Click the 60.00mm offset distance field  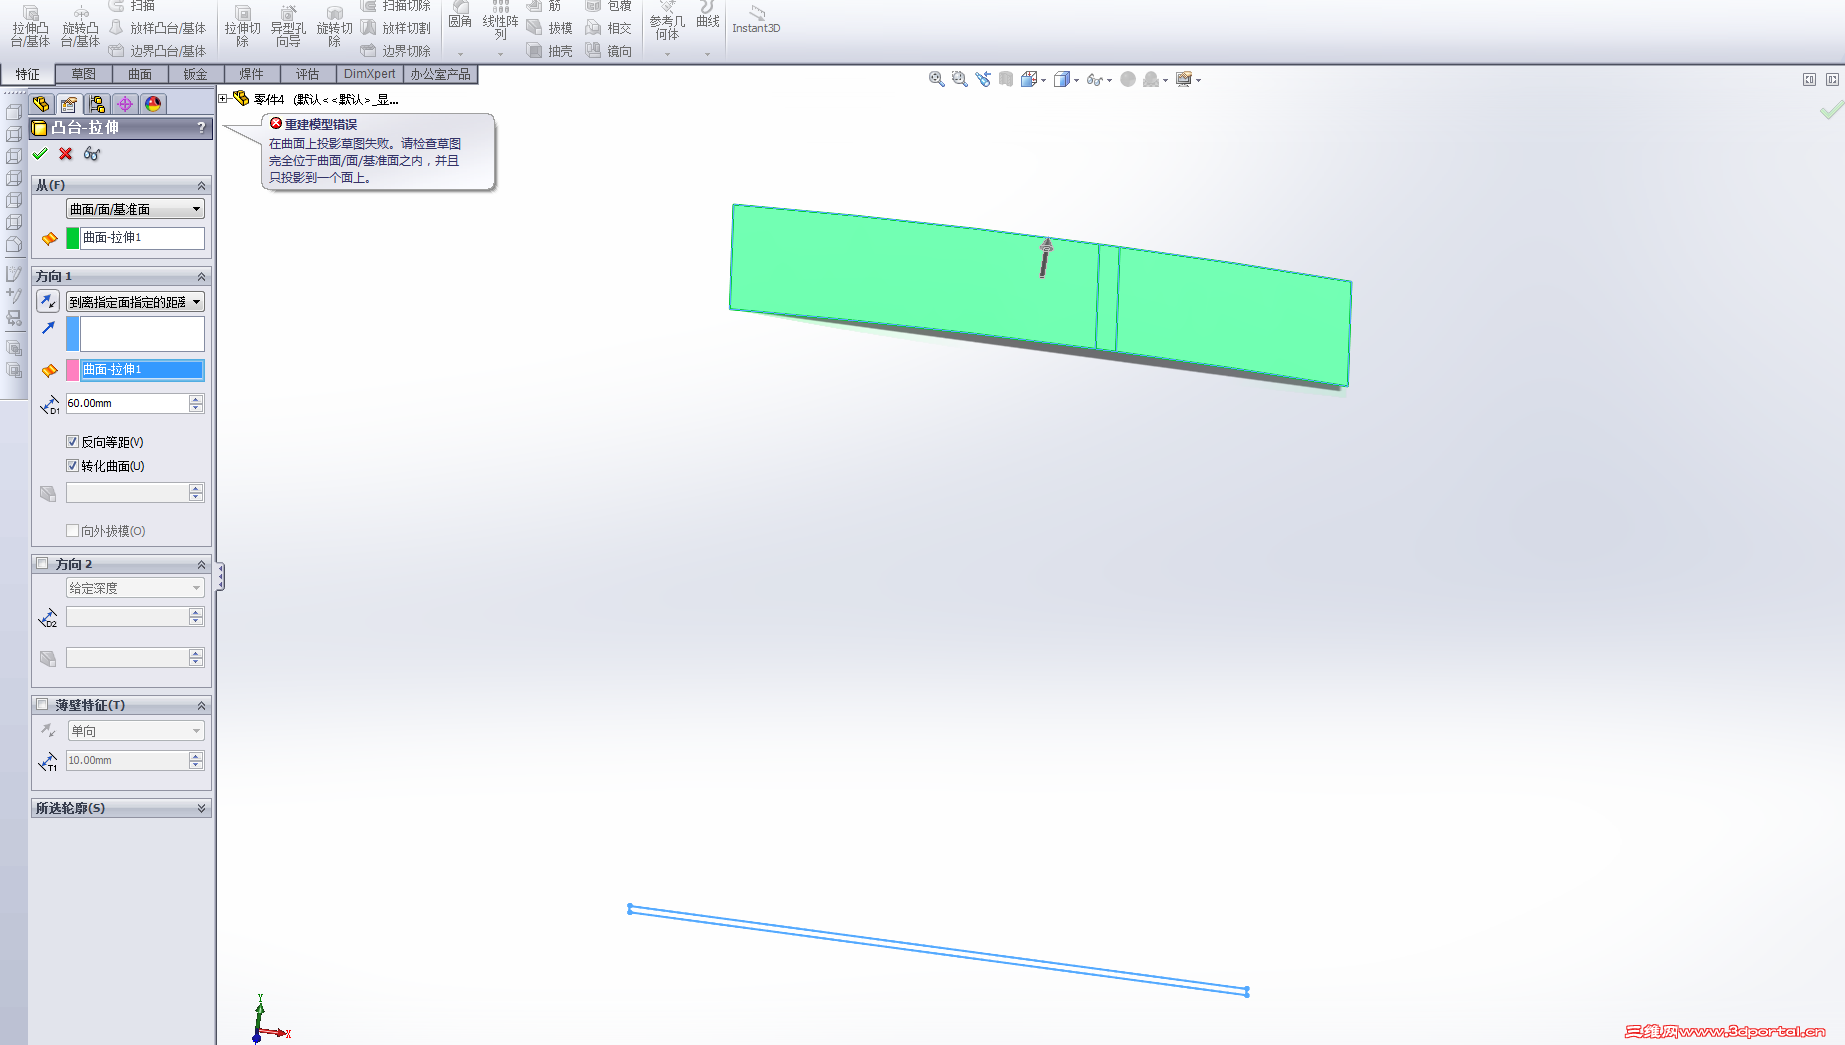(127, 403)
